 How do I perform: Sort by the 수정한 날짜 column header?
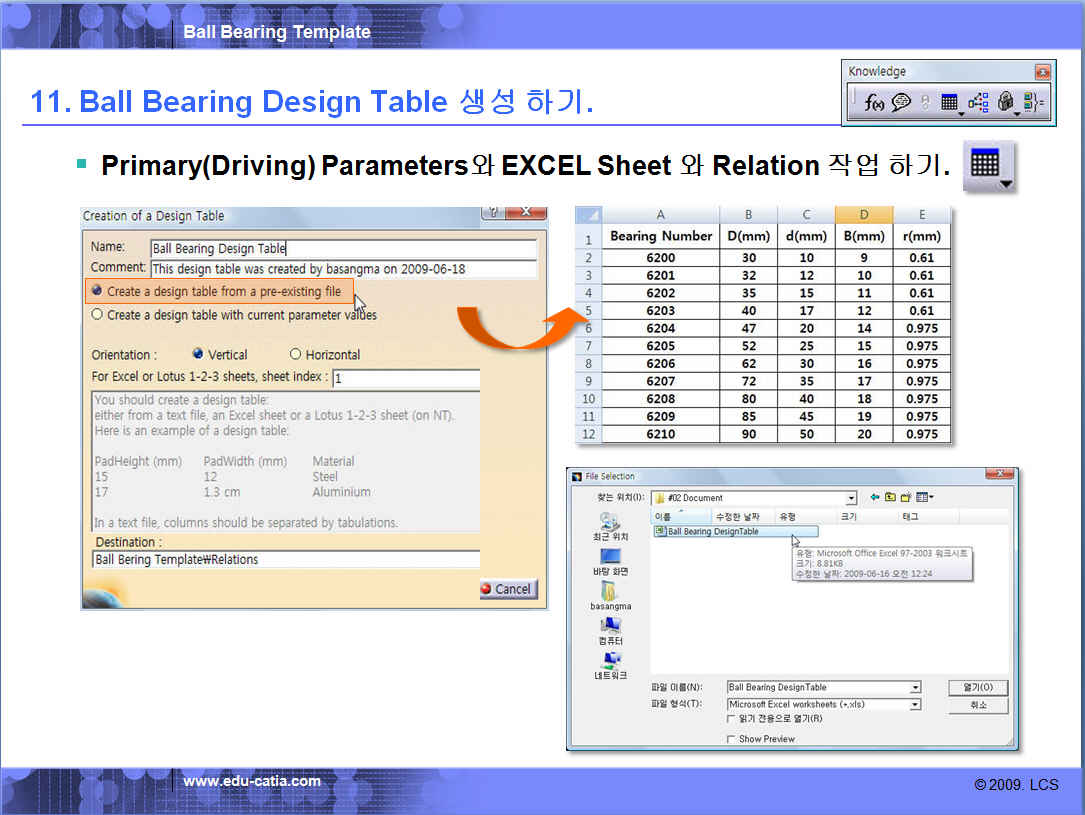[x=740, y=517]
